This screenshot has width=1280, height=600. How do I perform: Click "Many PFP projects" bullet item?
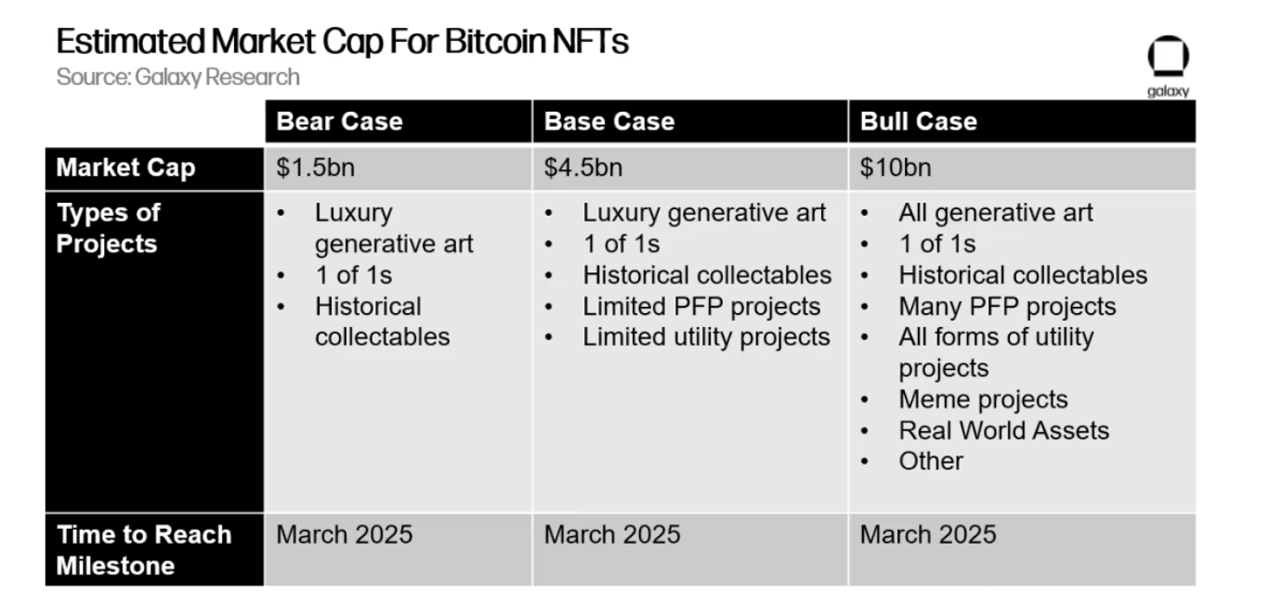click(x=1007, y=307)
